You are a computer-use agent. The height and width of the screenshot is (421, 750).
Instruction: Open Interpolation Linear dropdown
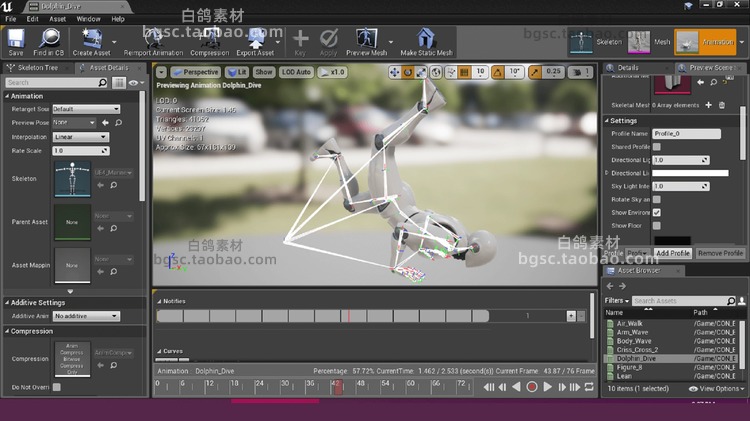pyautogui.click(x=80, y=137)
